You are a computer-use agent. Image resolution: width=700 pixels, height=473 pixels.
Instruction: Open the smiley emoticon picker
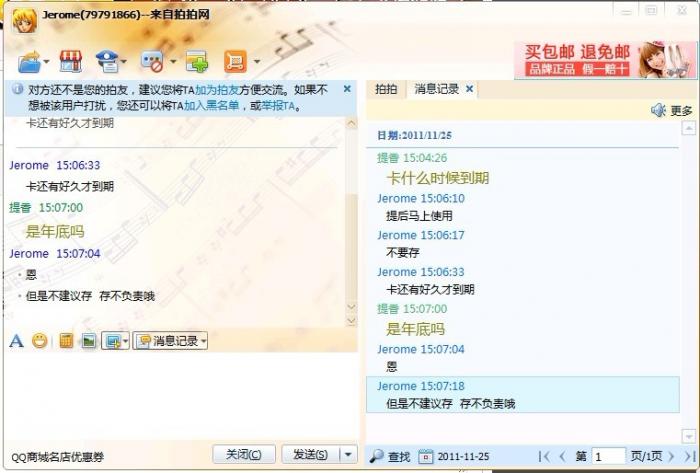tap(40, 341)
